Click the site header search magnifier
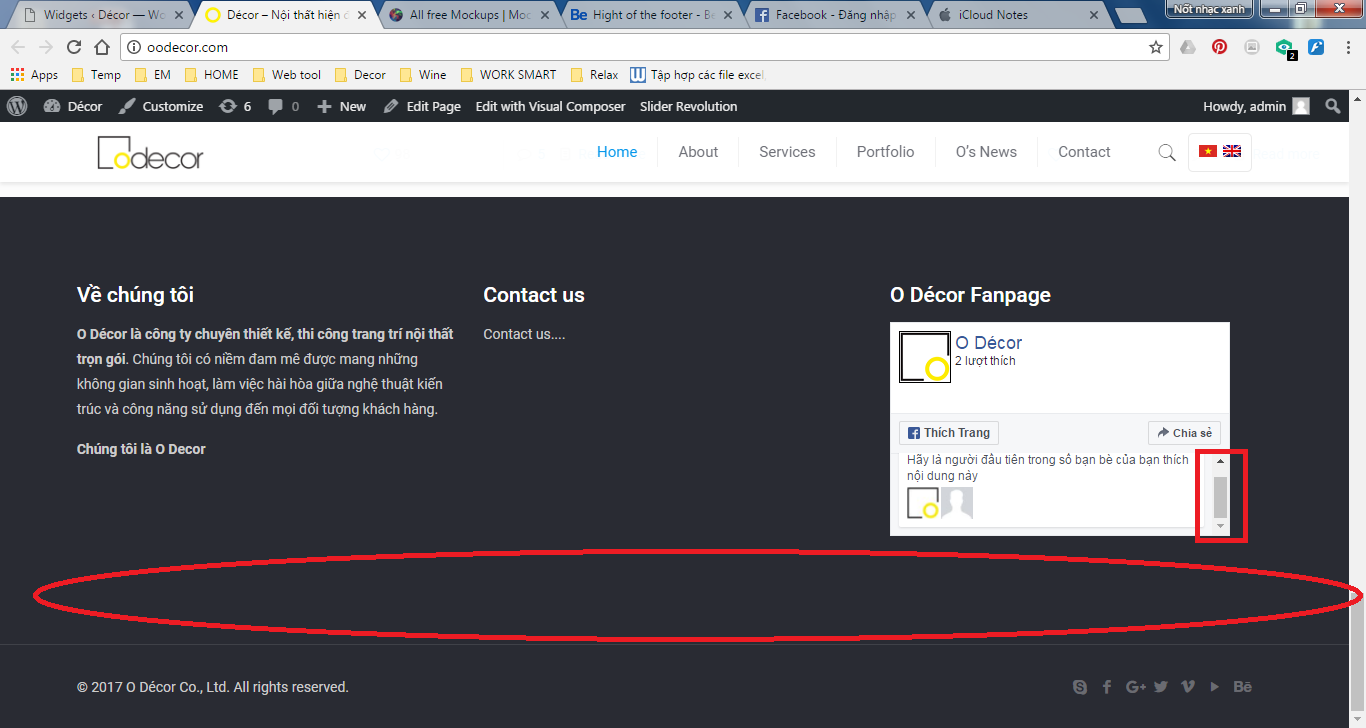Image resolution: width=1366 pixels, height=728 pixels. coord(1166,152)
